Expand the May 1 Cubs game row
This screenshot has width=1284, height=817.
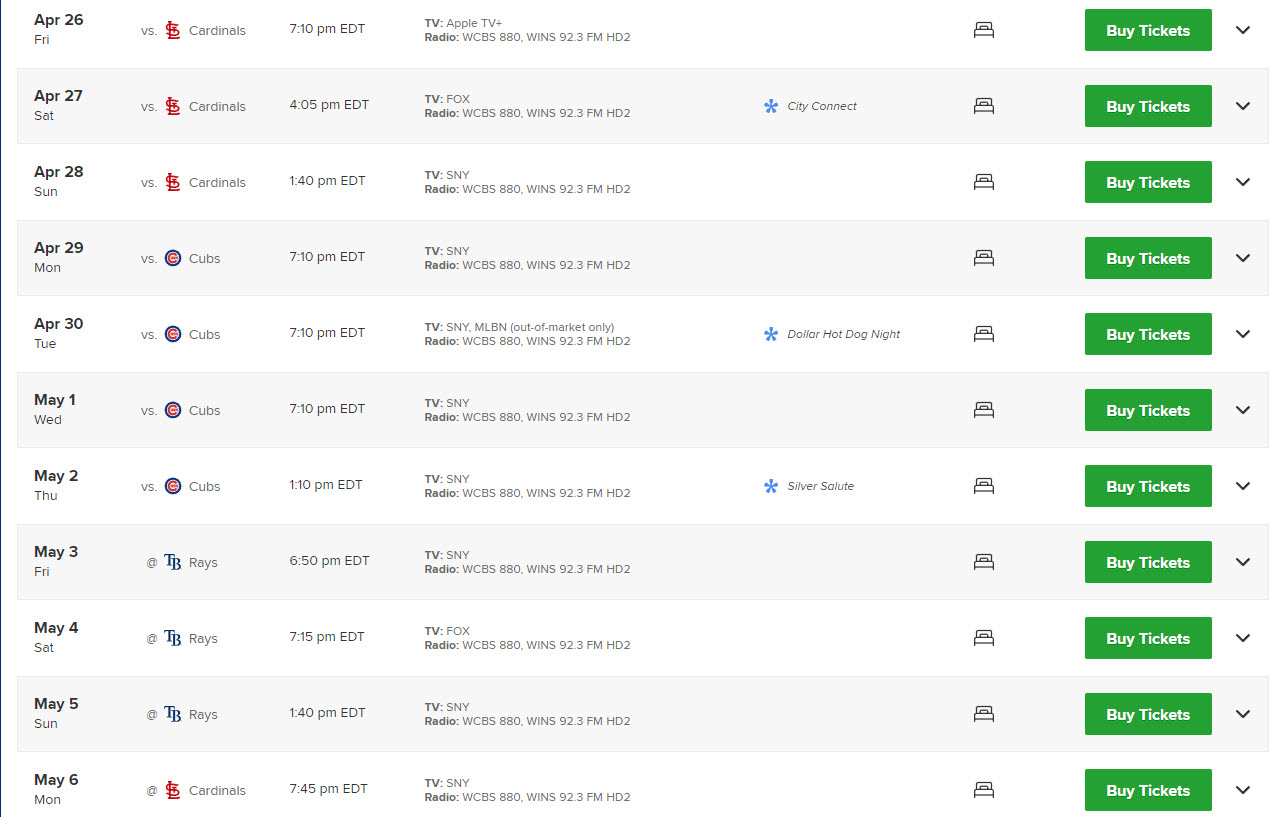1243,410
